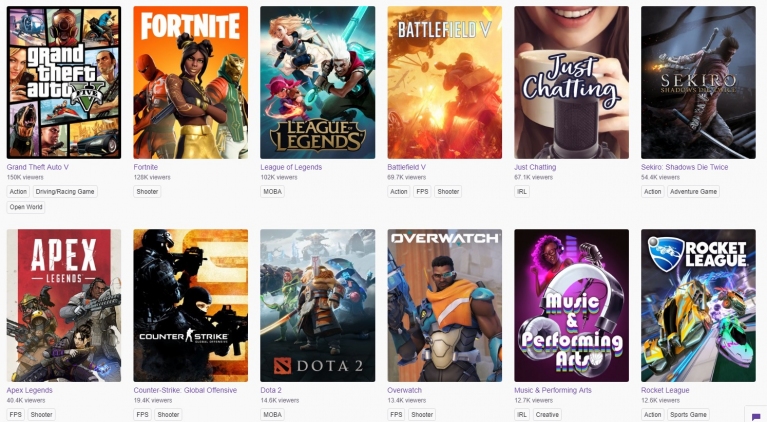Select the Shooter tag under Overwatch
Image resolution: width=767 pixels, height=422 pixels.
click(x=422, y=415)
